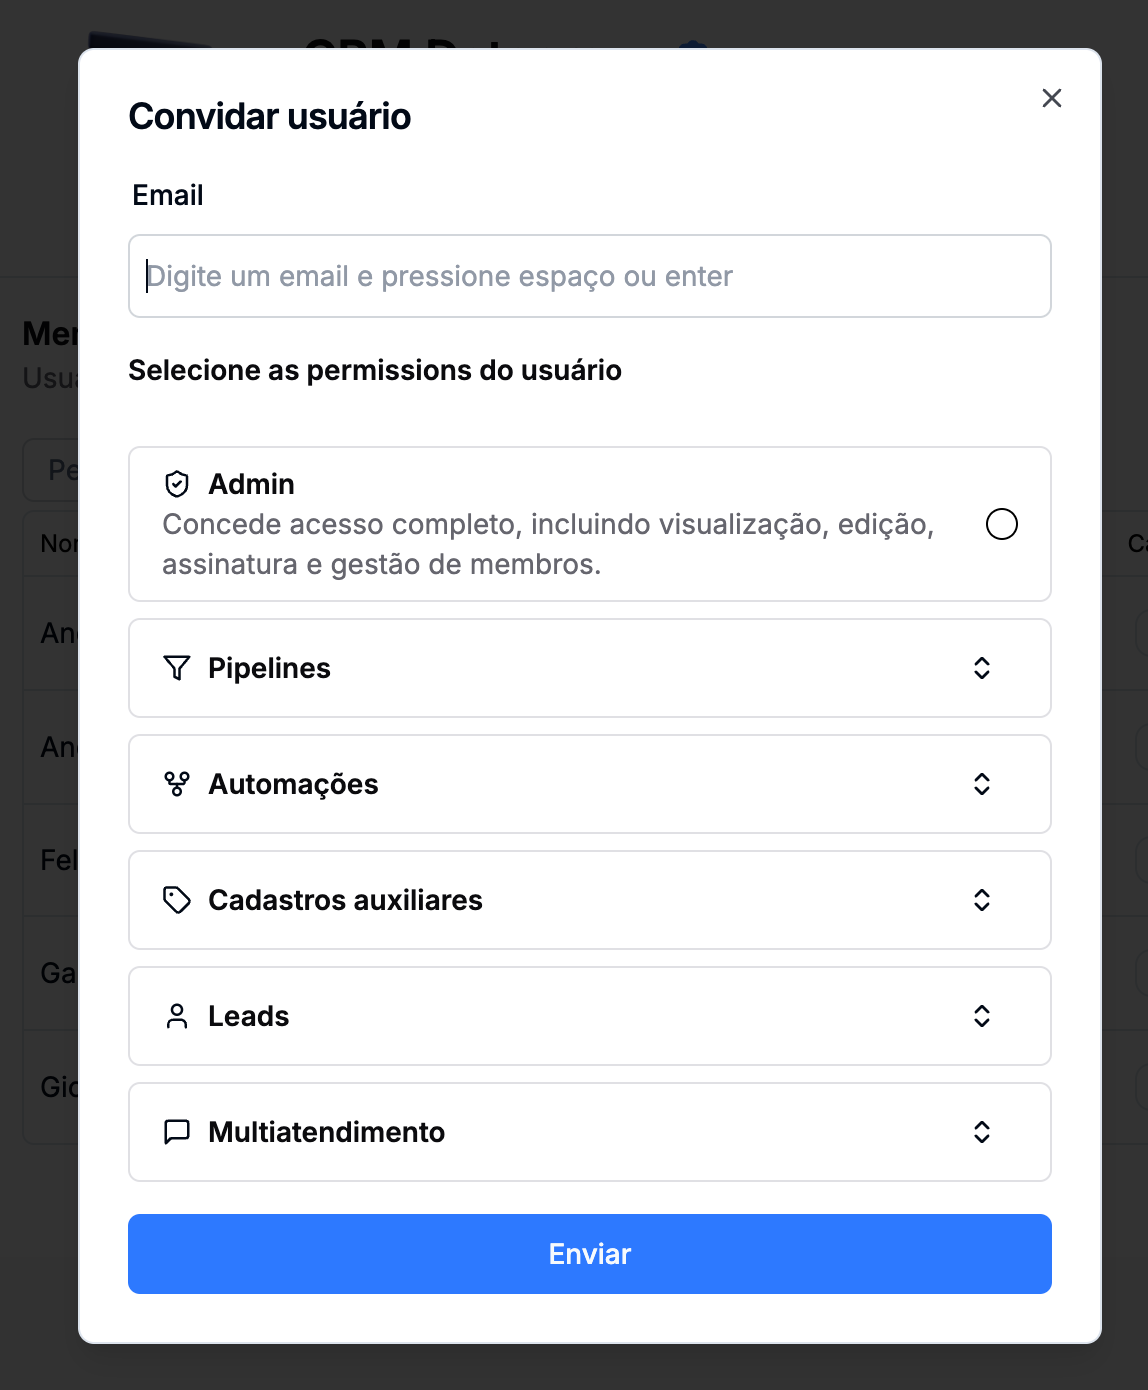The height and width of the screenshot is (1390, 1148).
Task: Close the Convidar usuário dialog
Action: (1051, 98)
